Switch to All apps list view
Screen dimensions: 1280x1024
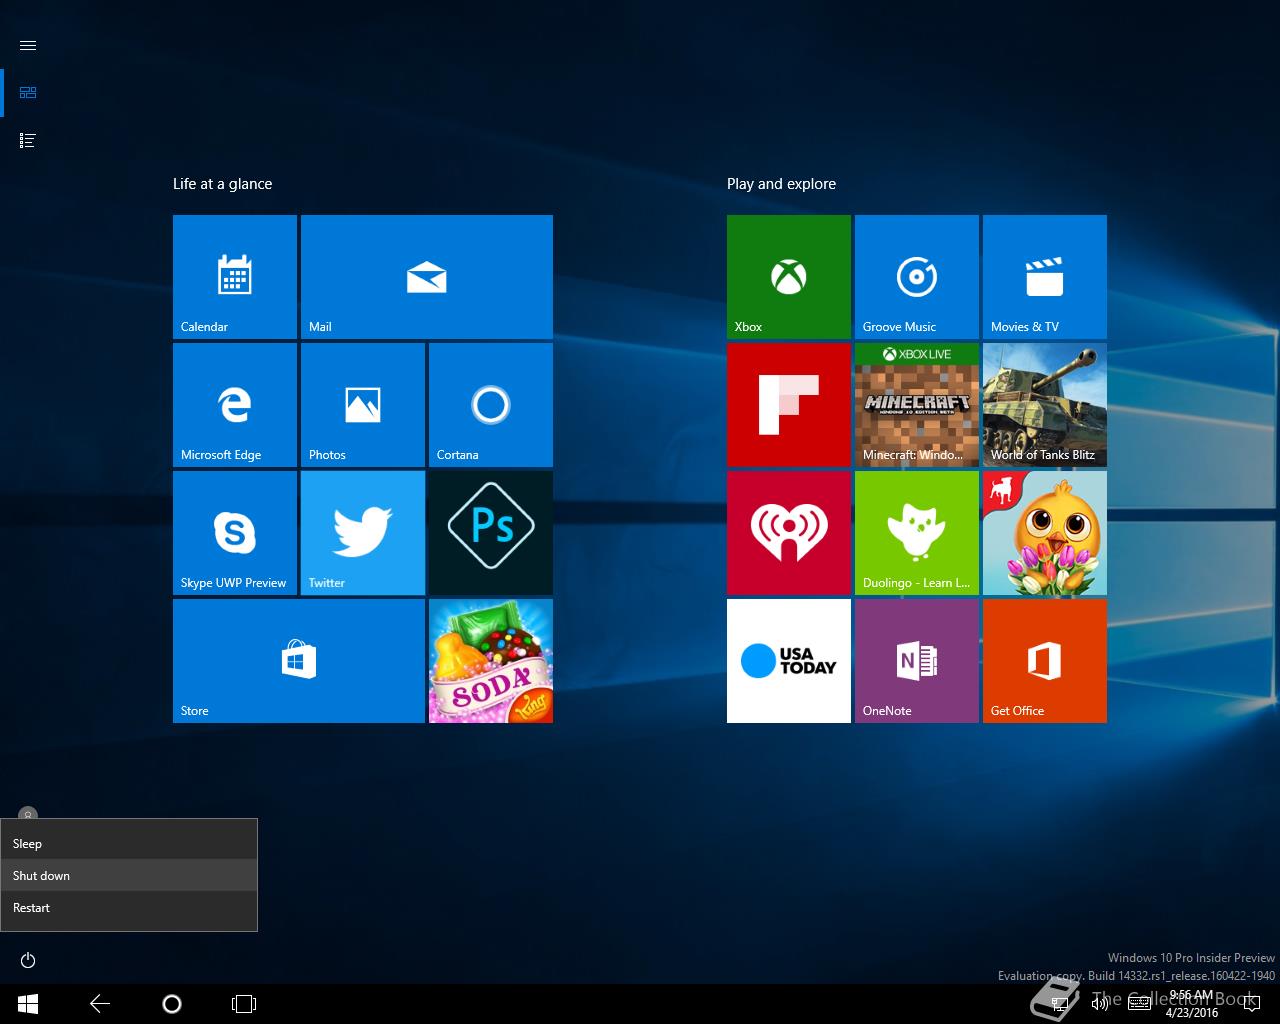click(x=28, y=141)
